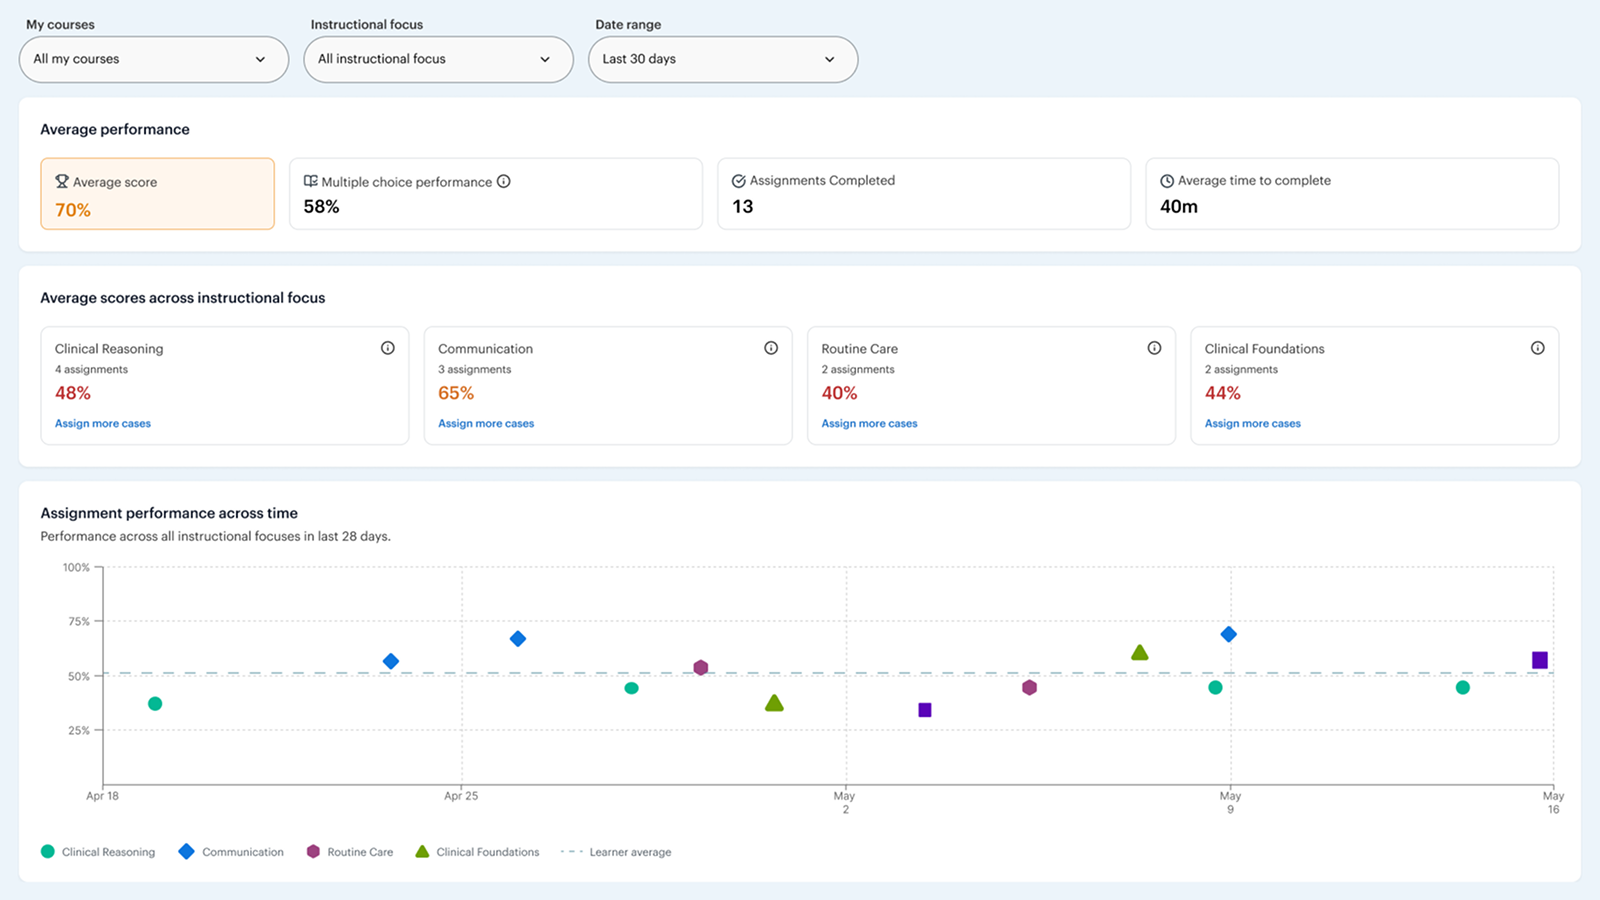1600x900 pixels.
Task: Click Assign more cases under Routine Care
Action: 869,424
